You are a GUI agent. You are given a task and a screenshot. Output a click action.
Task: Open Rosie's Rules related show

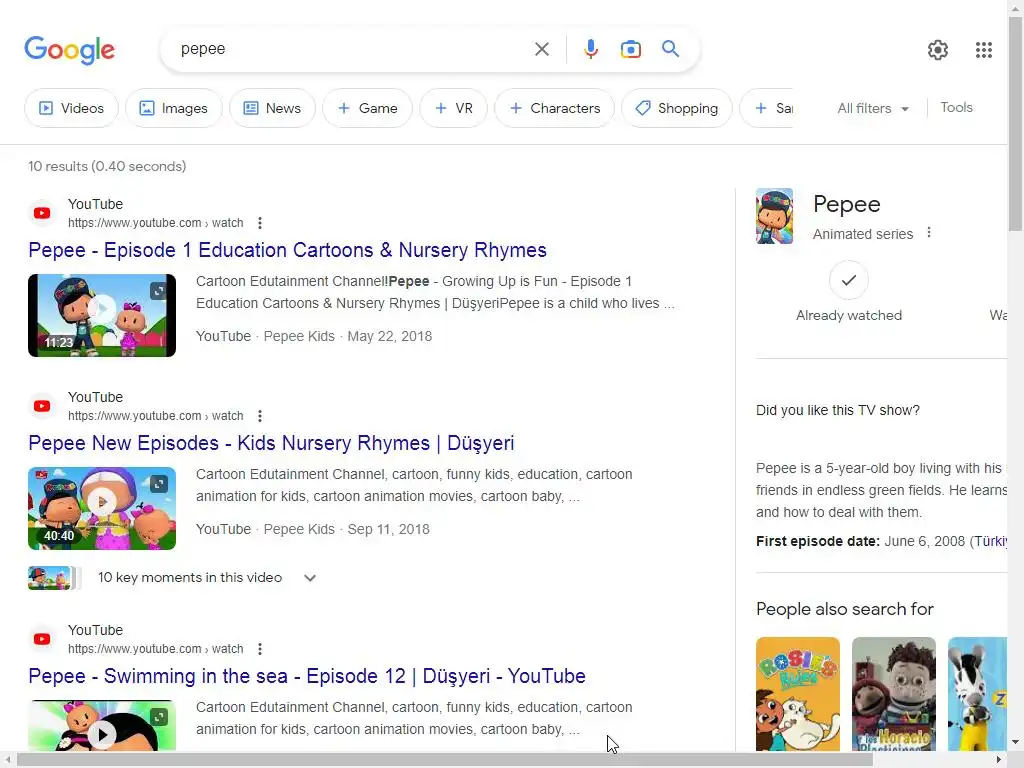coord(798,694)
